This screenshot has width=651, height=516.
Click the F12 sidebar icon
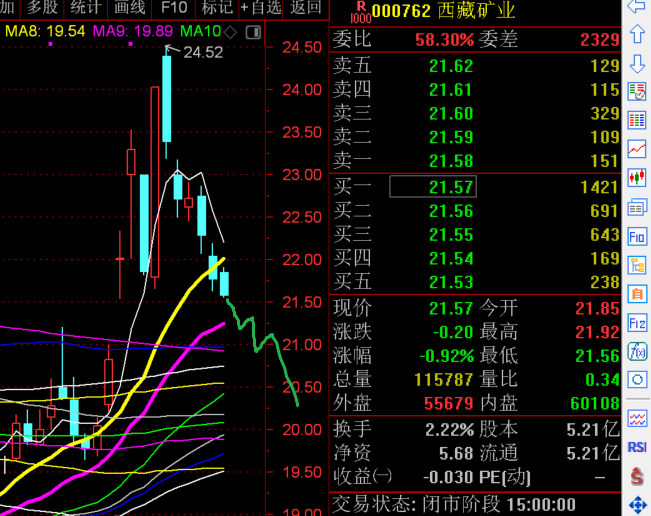pyautogui.click(x=637, y=323)
